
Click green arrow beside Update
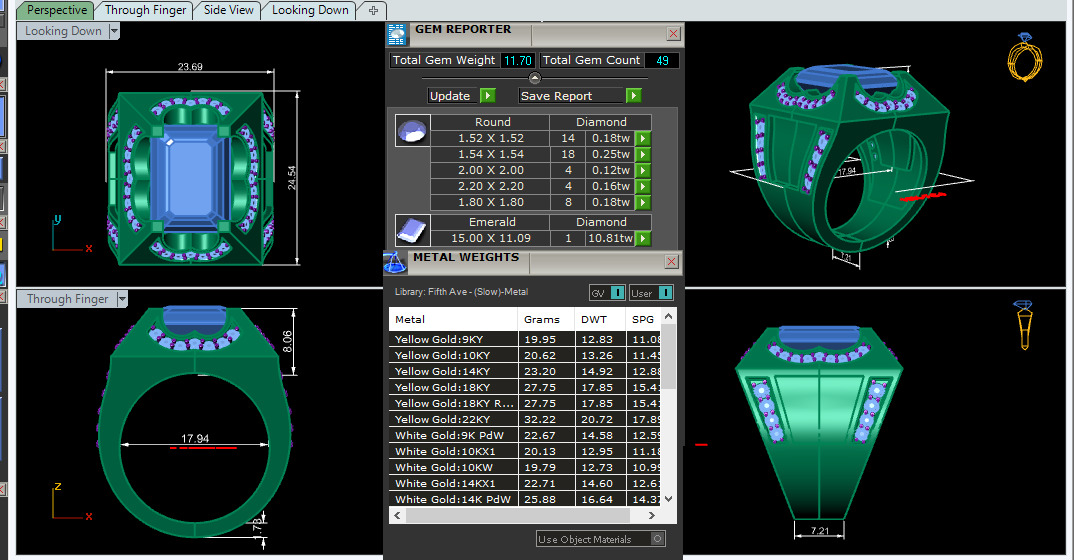(x=488, y=96)
